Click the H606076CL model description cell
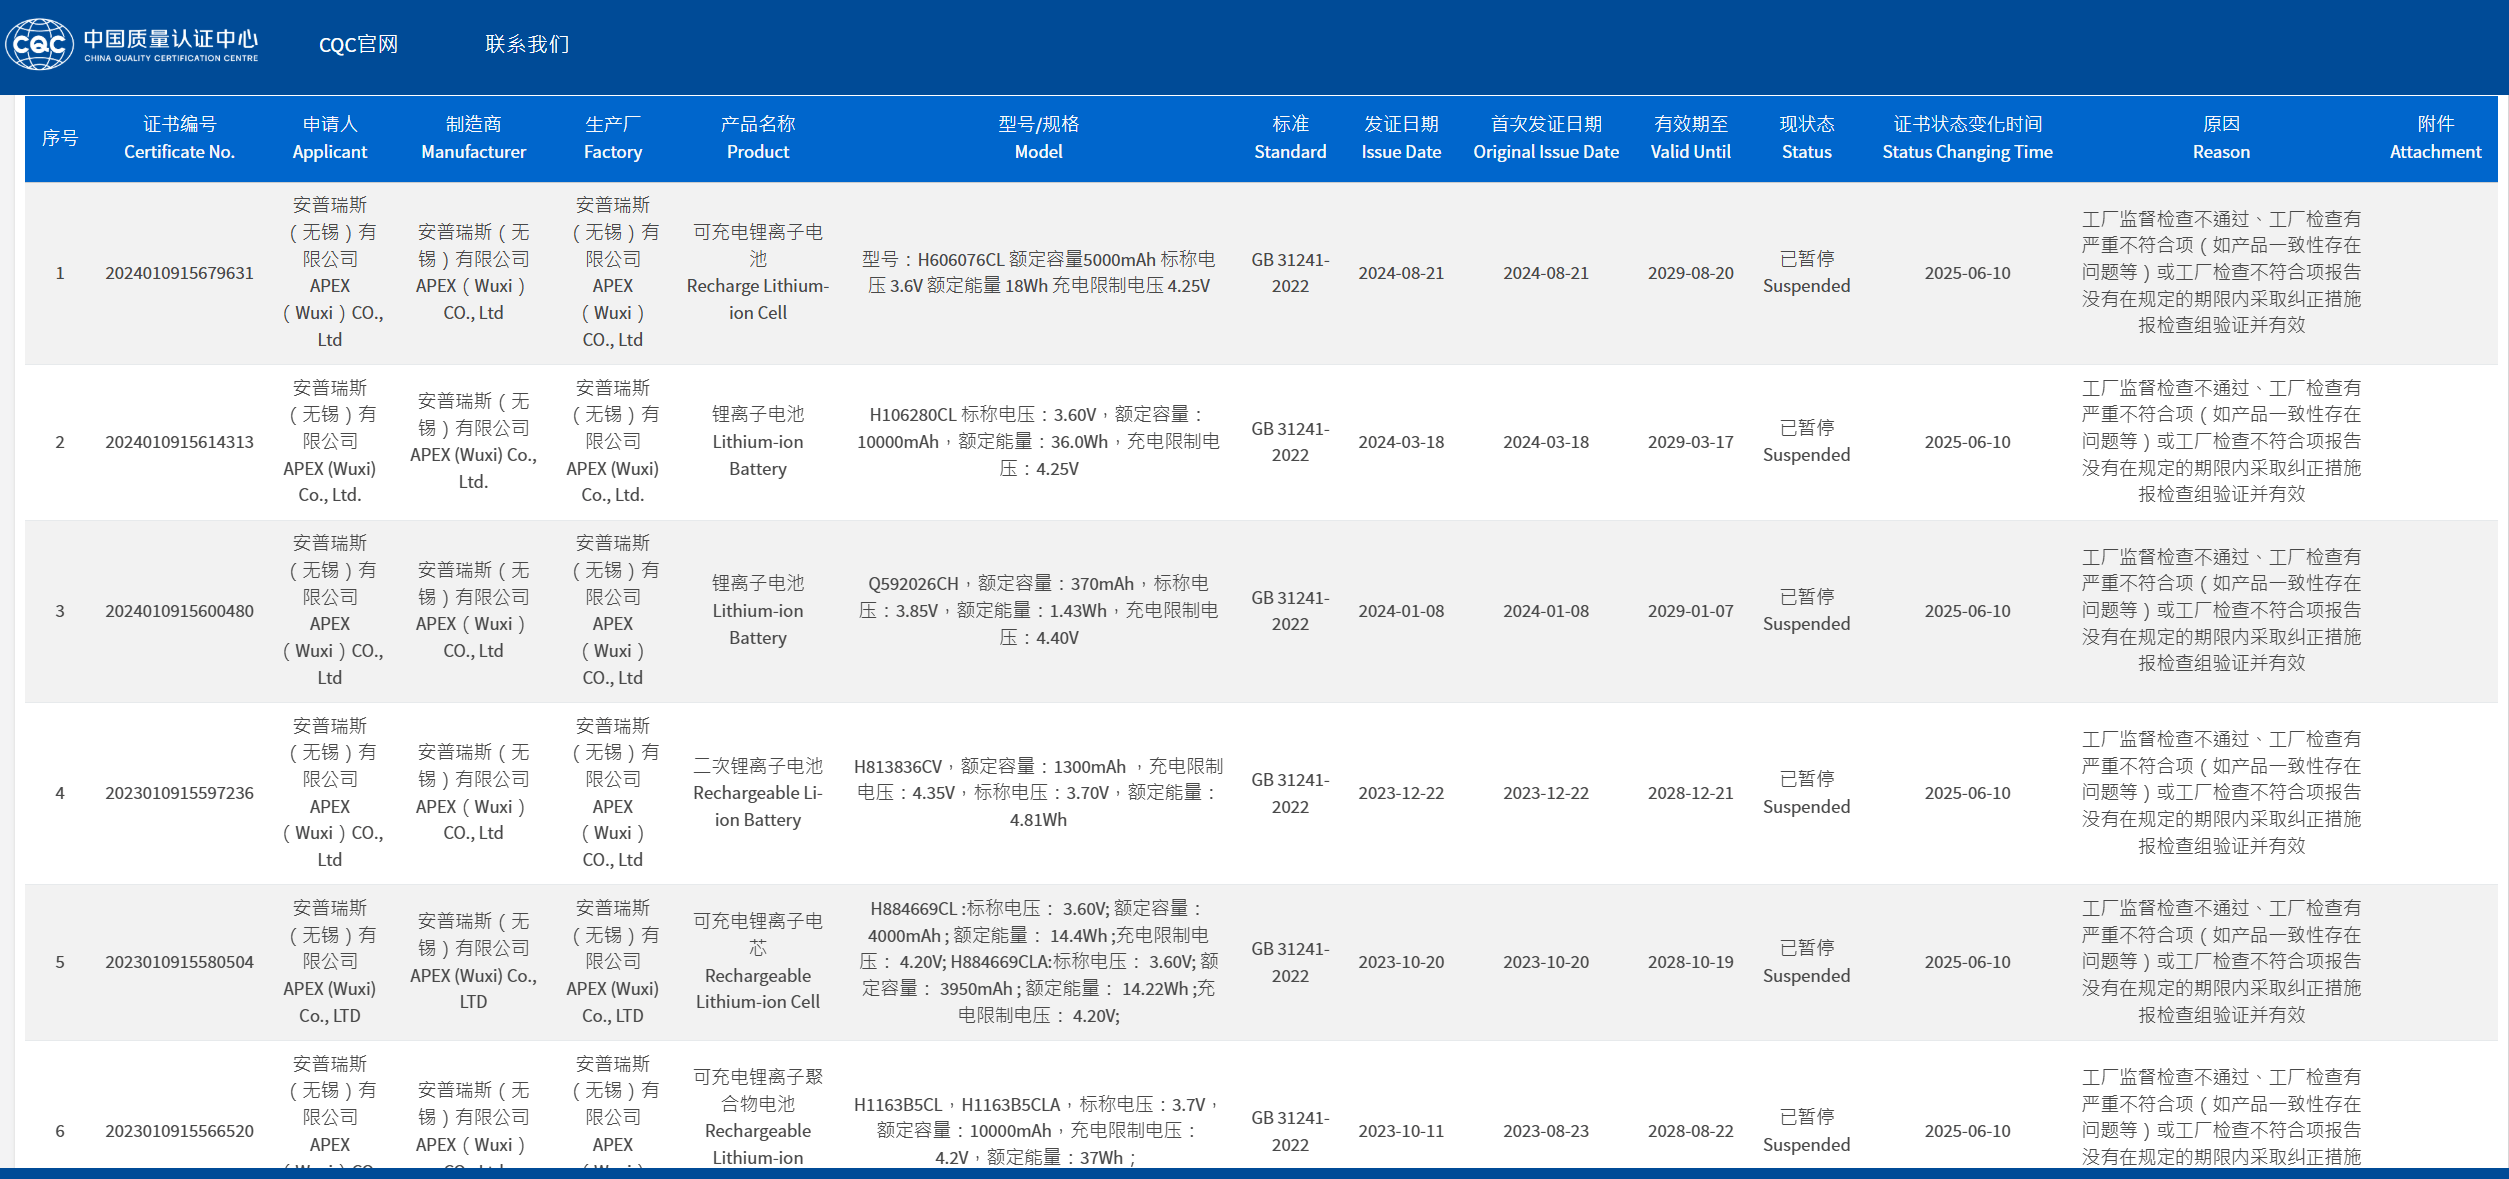Screen dimensions: 2509x1179 tap(1038, 273)
